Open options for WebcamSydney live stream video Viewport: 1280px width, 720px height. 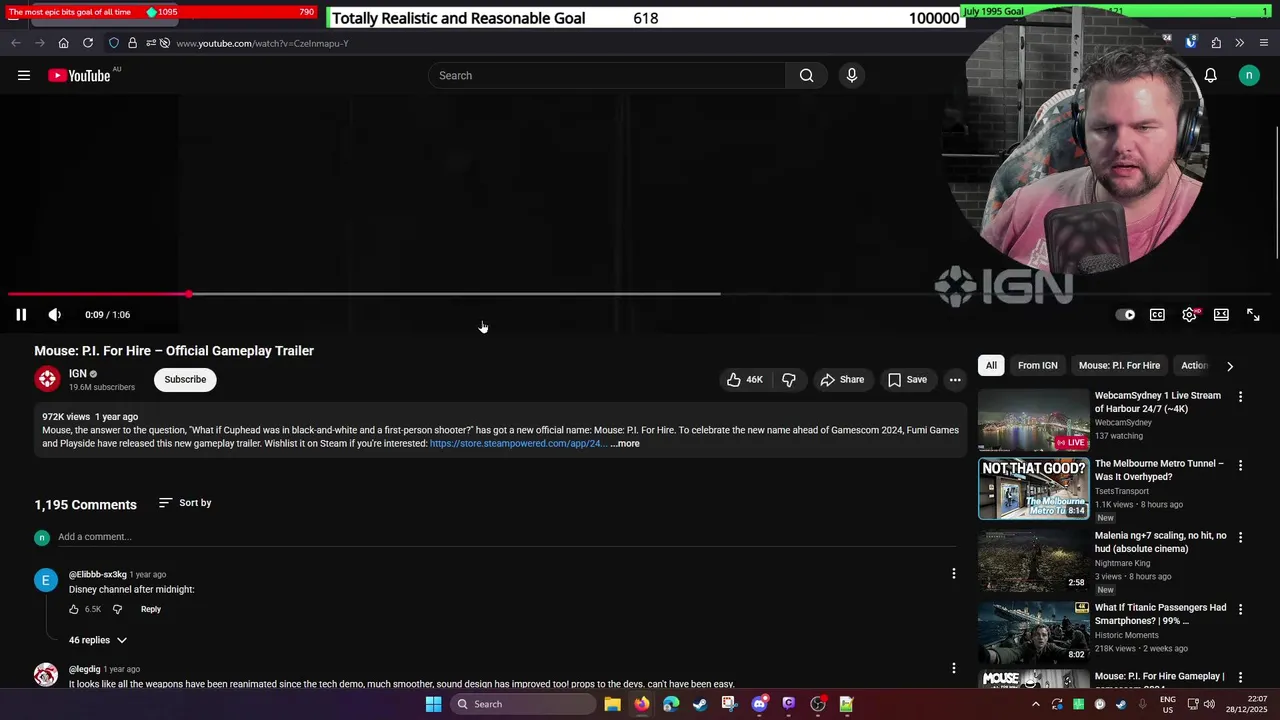pyautogui.click(x=1240, y=397)
